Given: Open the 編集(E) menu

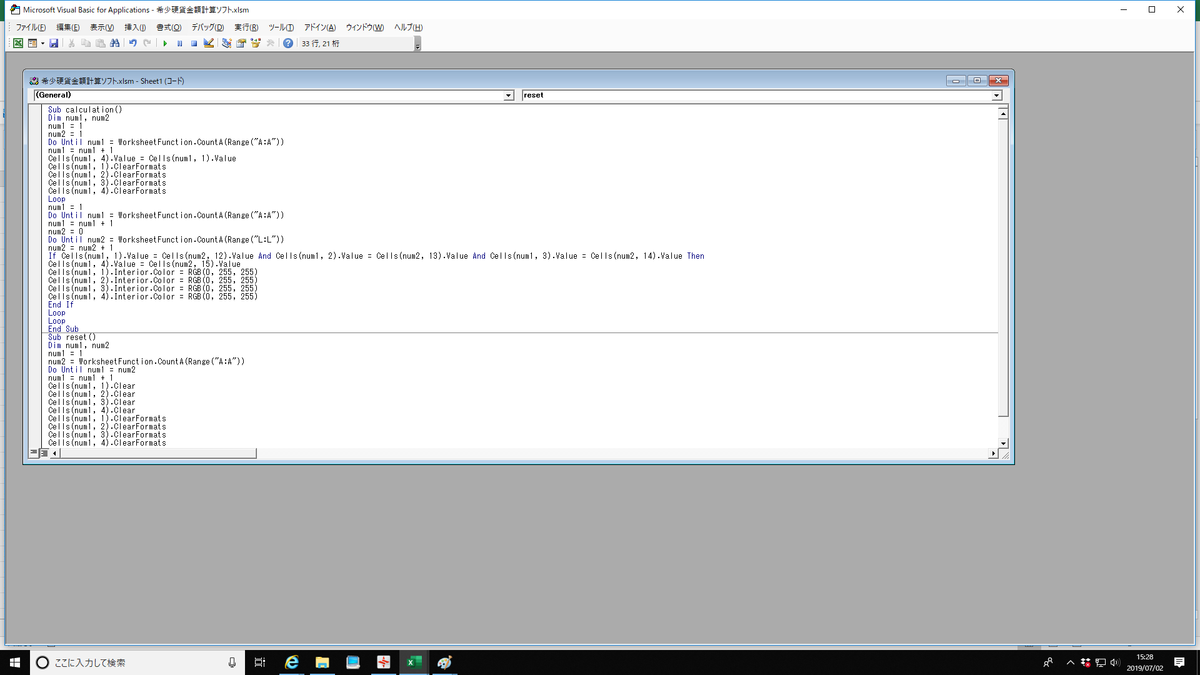Looking at the screenshot, I should [x=68, y=27].
